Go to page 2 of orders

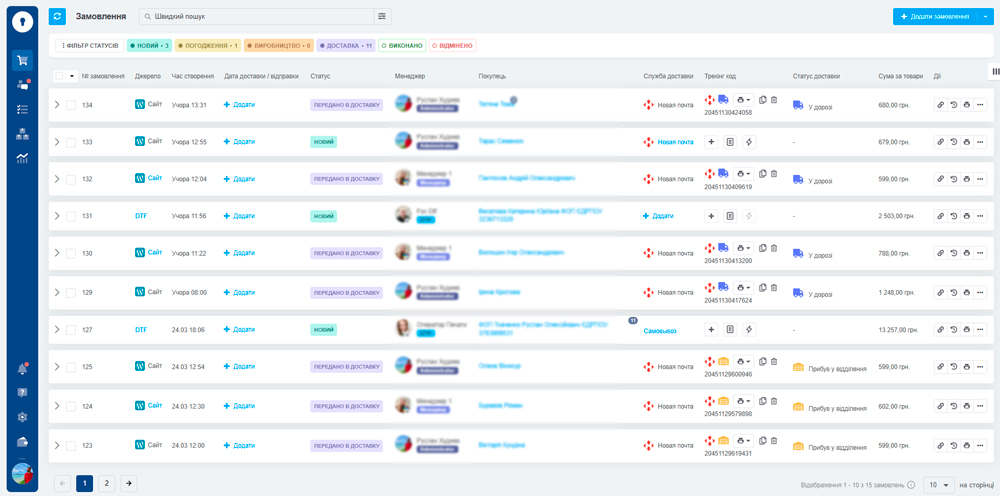[x=107, y=483]
